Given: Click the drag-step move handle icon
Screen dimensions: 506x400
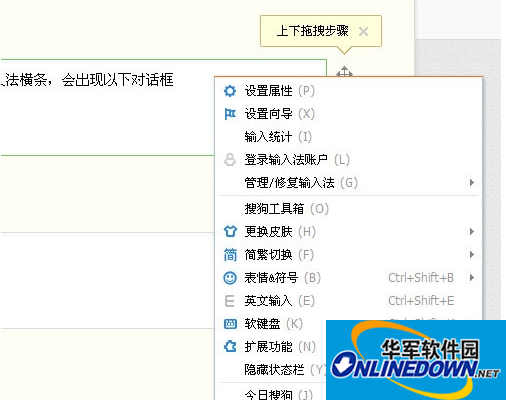Looking at the screenshot, I should coord(344,71).
